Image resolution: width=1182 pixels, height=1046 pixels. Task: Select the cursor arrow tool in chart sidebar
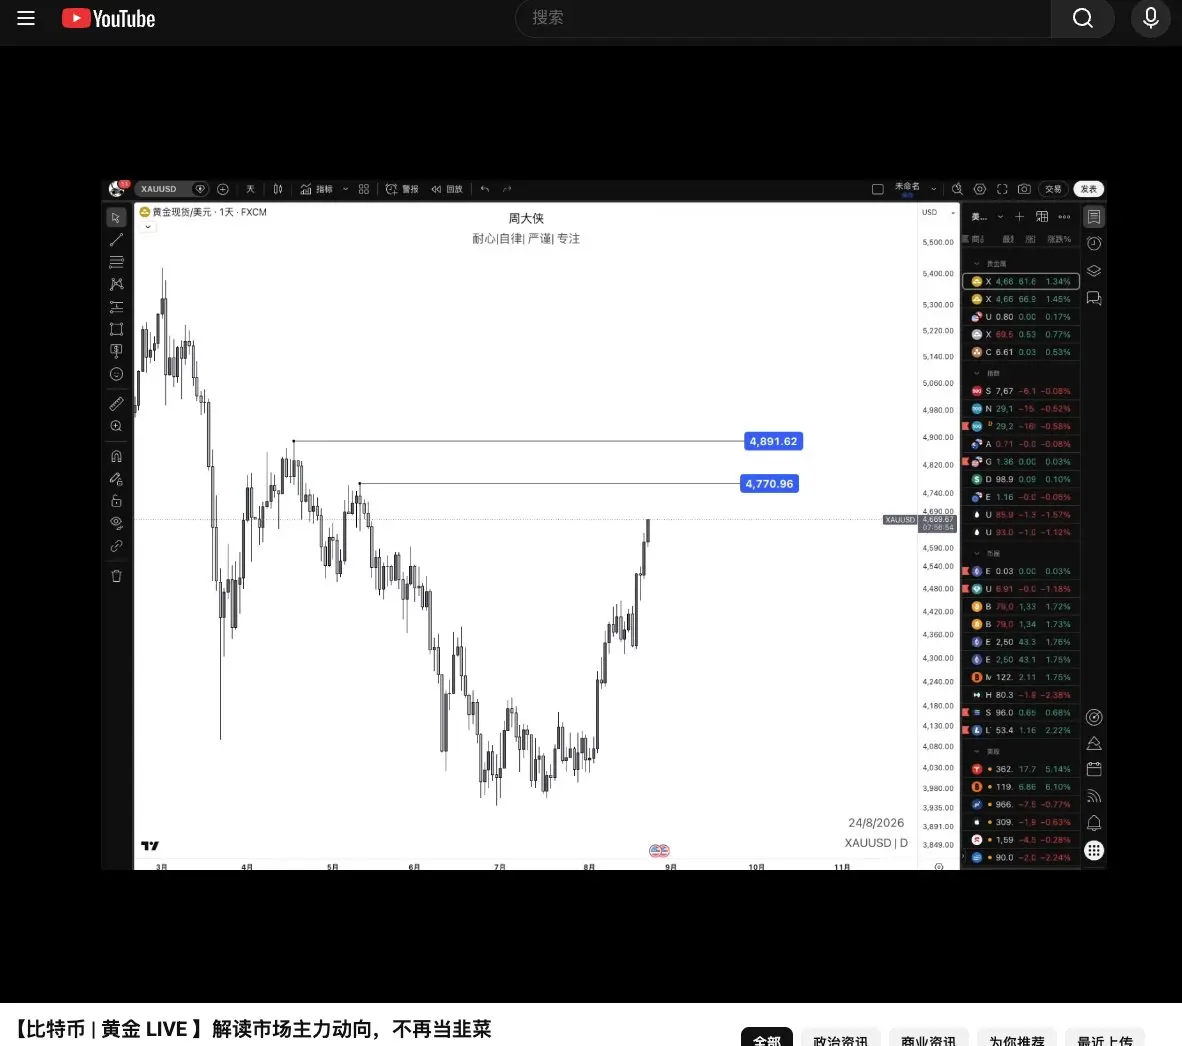tap(116, 218)
